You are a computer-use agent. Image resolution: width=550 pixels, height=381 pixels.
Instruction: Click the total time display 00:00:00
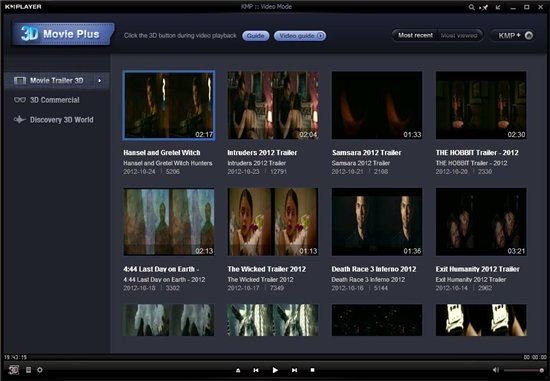(x=535, y=357)
